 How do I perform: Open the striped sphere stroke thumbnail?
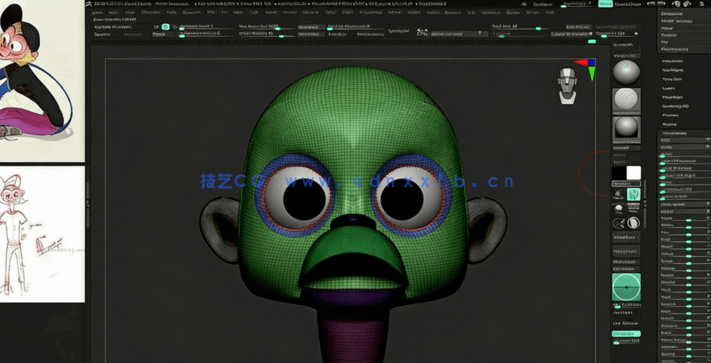click(626, 101)
